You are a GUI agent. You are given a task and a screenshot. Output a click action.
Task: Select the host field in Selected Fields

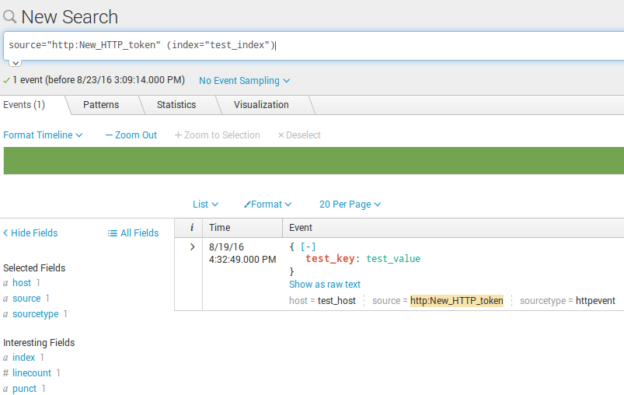click(21, 283)
